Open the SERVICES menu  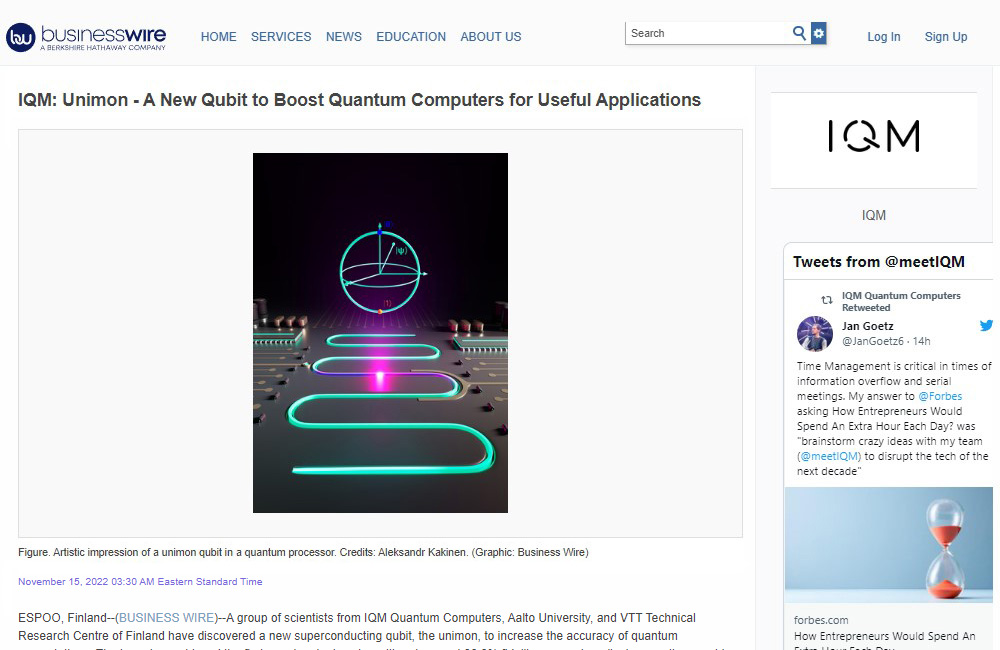[x=281, y=37]
